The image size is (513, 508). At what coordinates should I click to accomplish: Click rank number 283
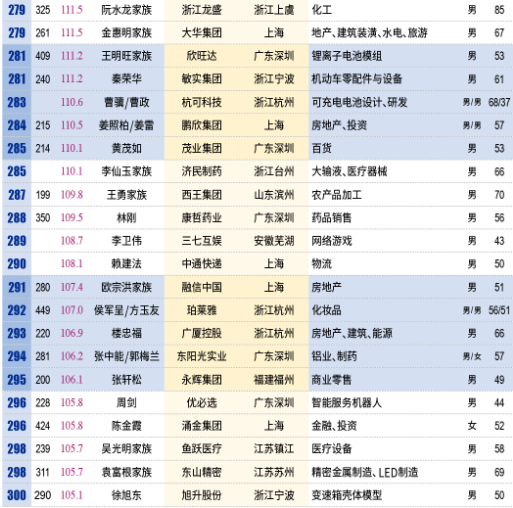coord(17,102)
